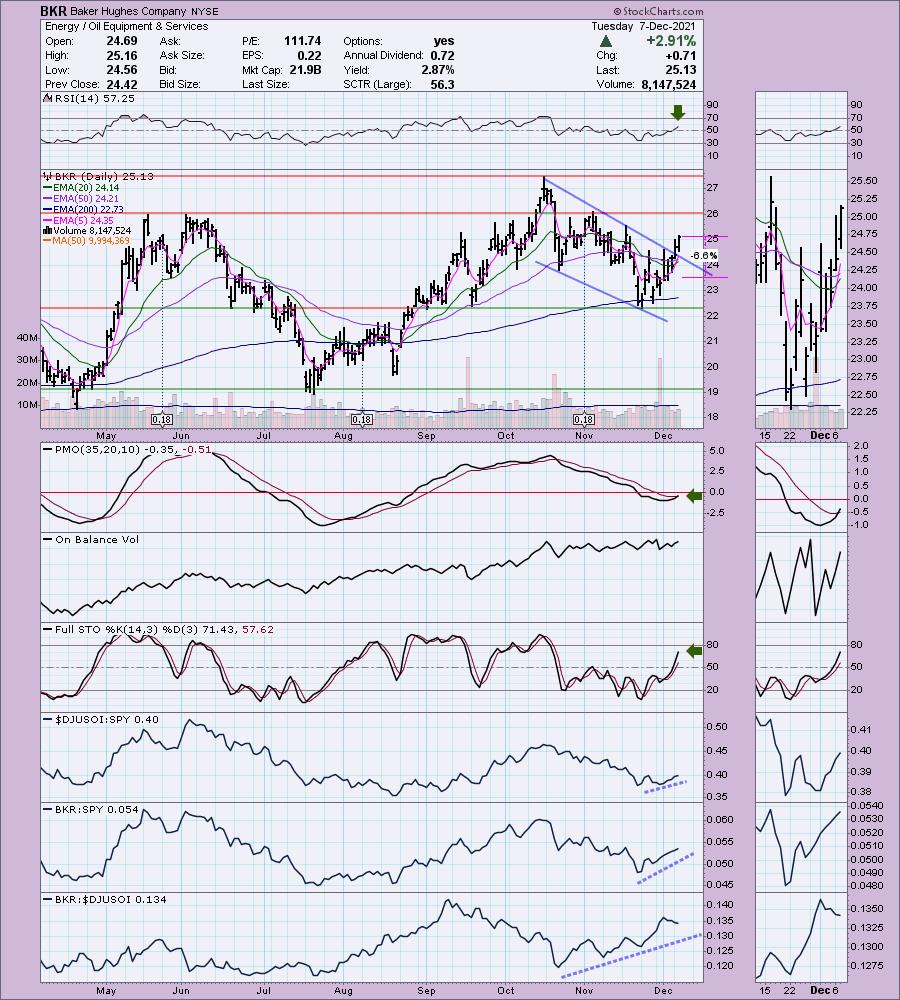Click the 27 price axis label
Viewport: 900px width, 1000px height.
[712, 188]
